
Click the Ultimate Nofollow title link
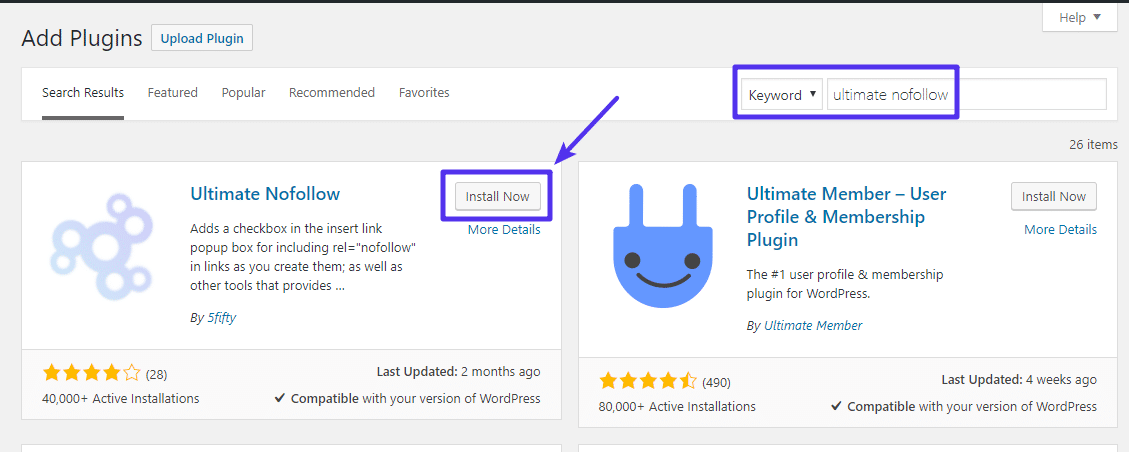click(x=265, y=194)
